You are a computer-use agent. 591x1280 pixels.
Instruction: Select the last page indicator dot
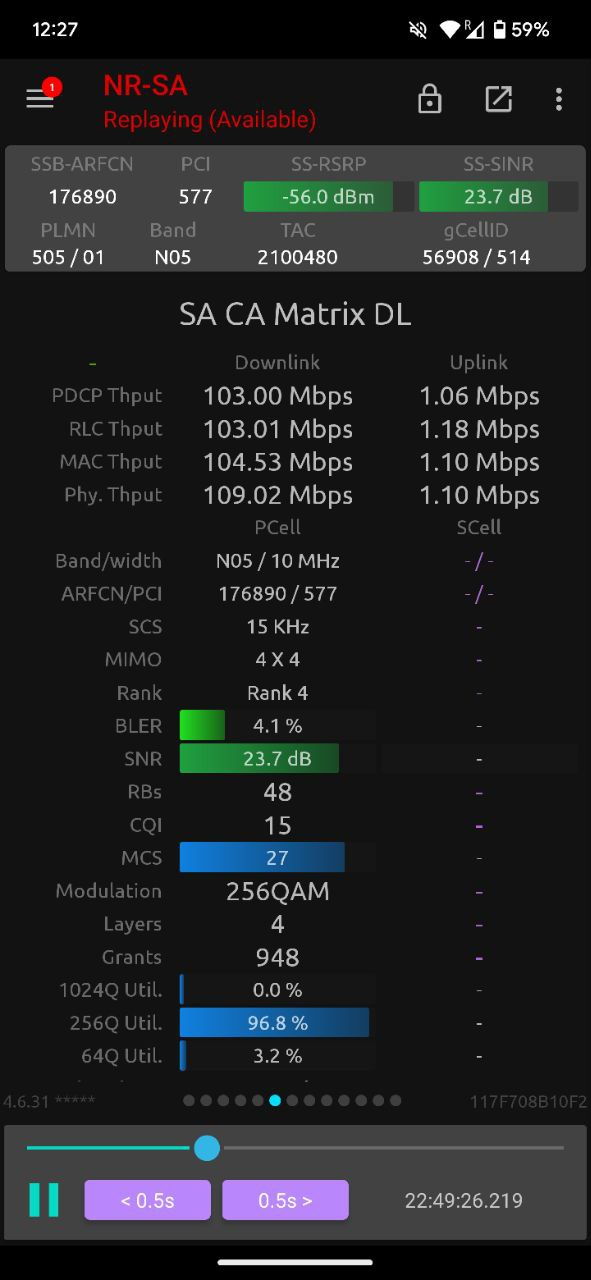395,1100
